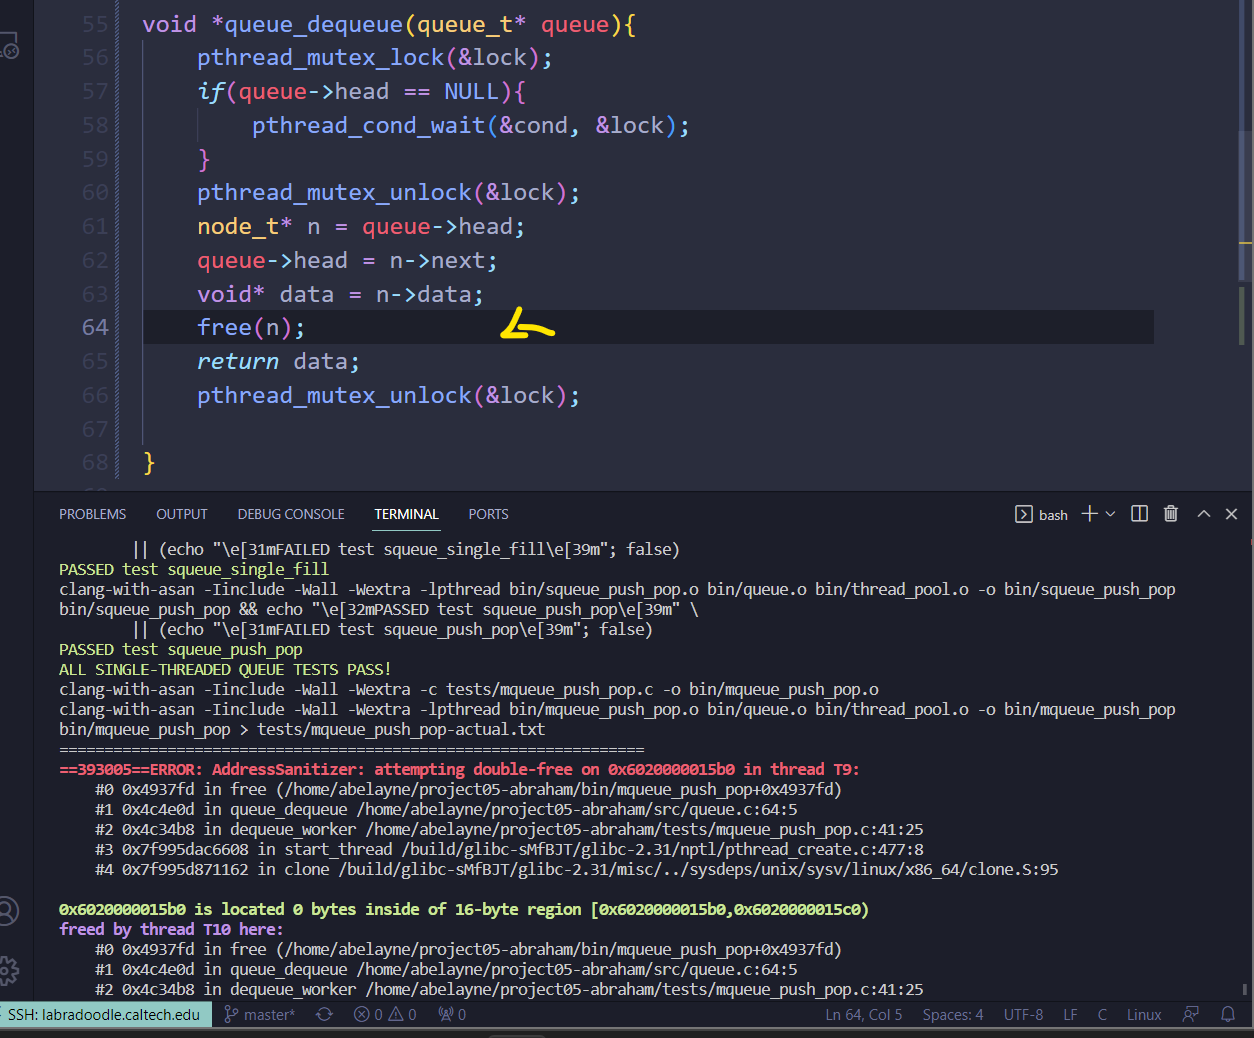The image size is (1254, 1038).
Task: Kill the terminal using the trash icon
Action: (x=1171, y=513)
